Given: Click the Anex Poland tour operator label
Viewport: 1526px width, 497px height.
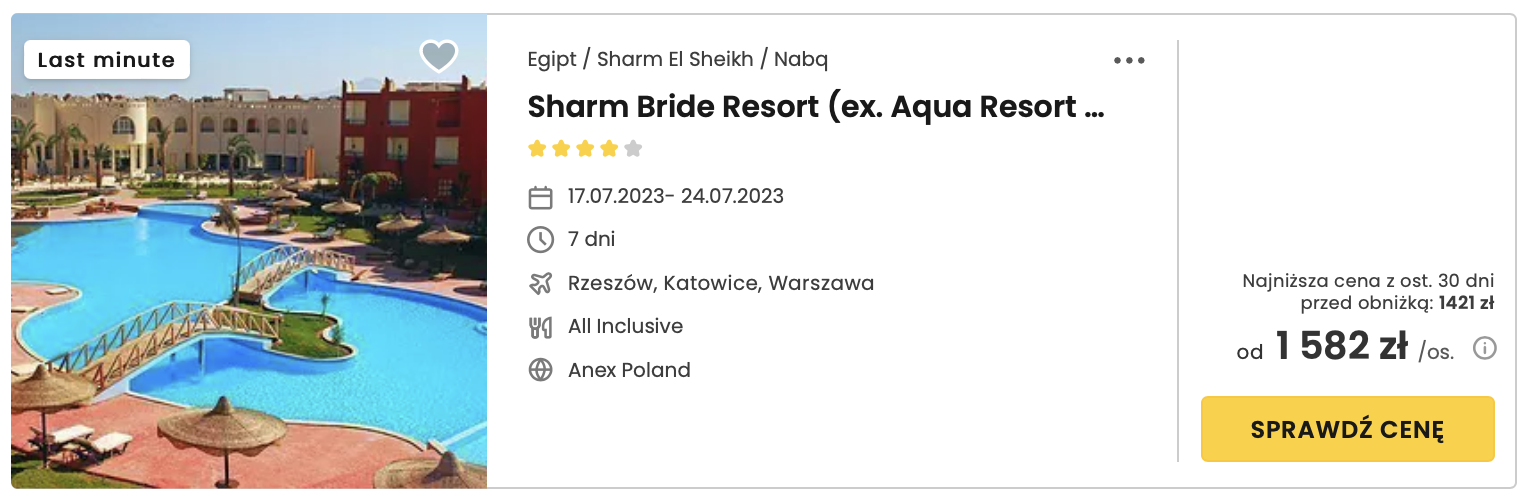Looking at the screenshot, I should [629, 370].
